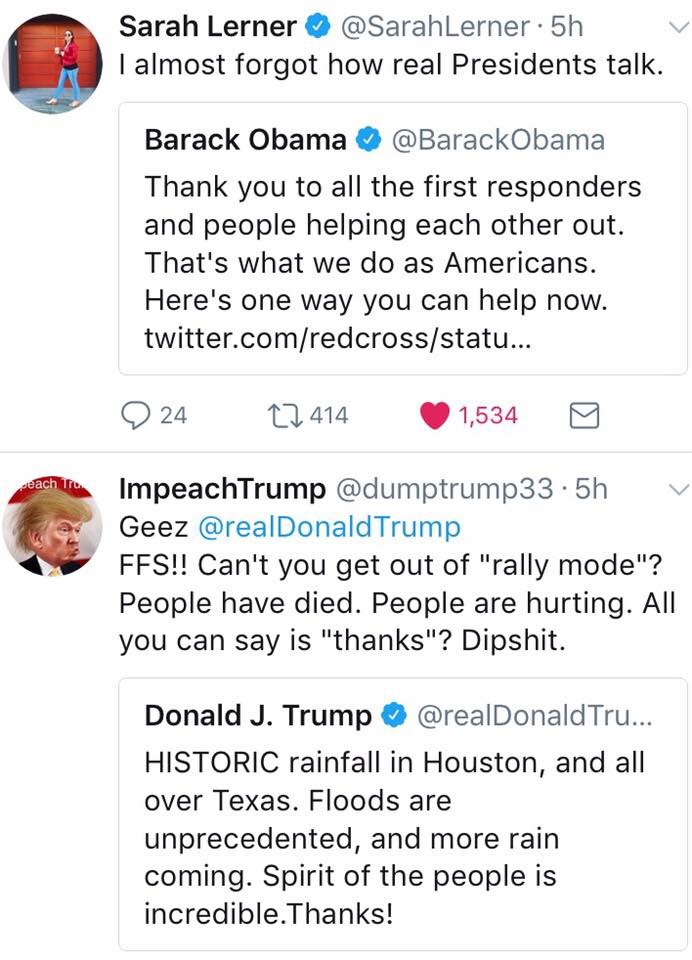Reply to Sarah Lerner's tweet
Image resolution: width=692 pixels, height=960 pixels.
[135, 414]
